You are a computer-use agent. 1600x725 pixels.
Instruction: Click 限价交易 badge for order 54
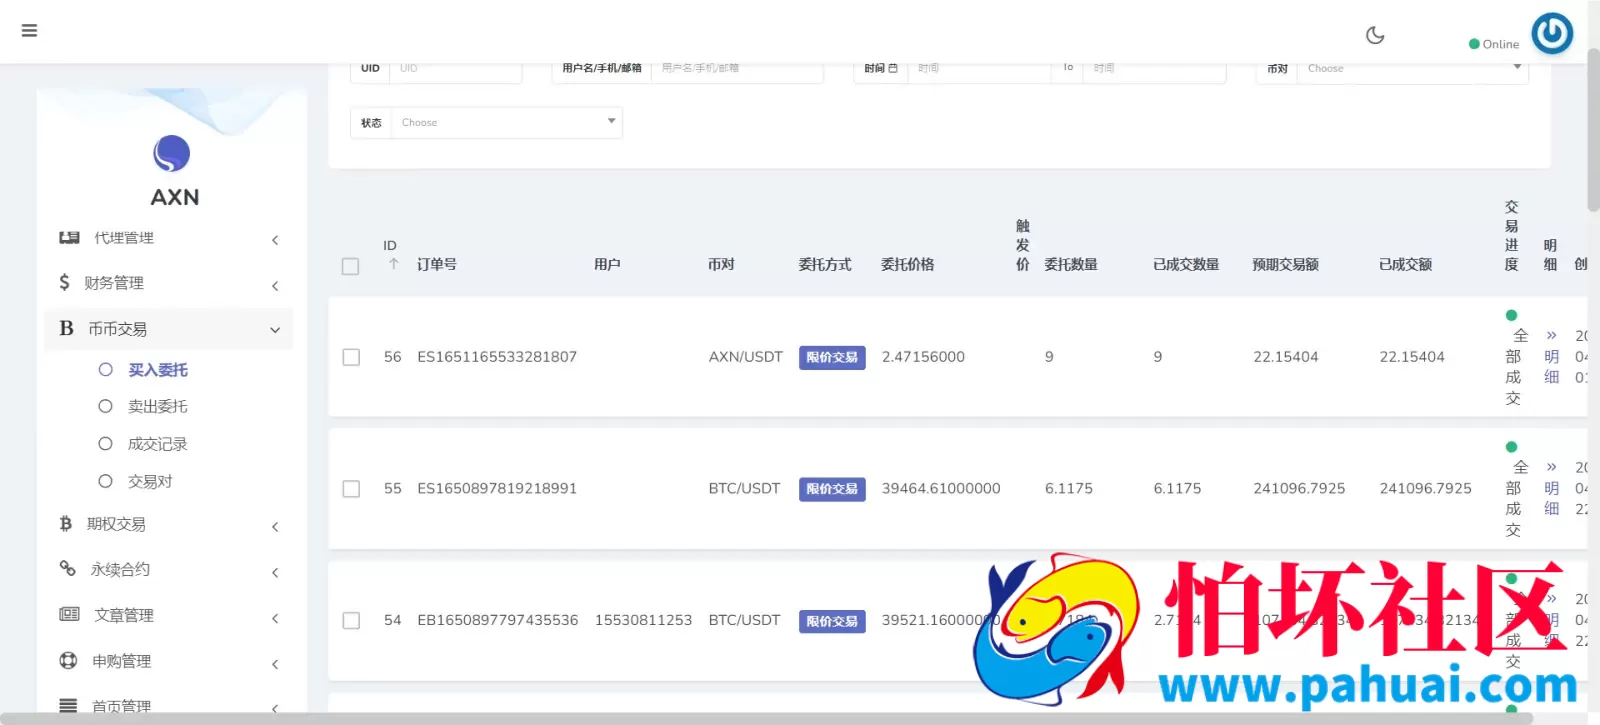[832, 621]
